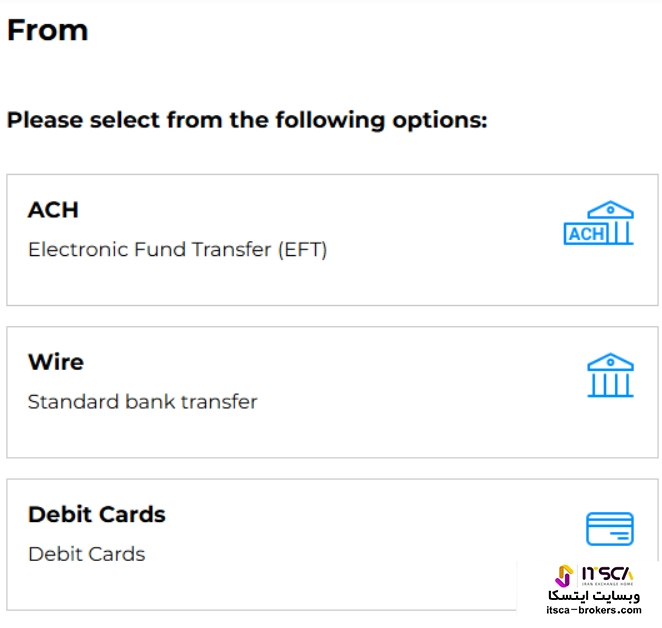Viewport: 662px width, 628px height.
Task: Select the Wire payment option card
Action: 332,392
